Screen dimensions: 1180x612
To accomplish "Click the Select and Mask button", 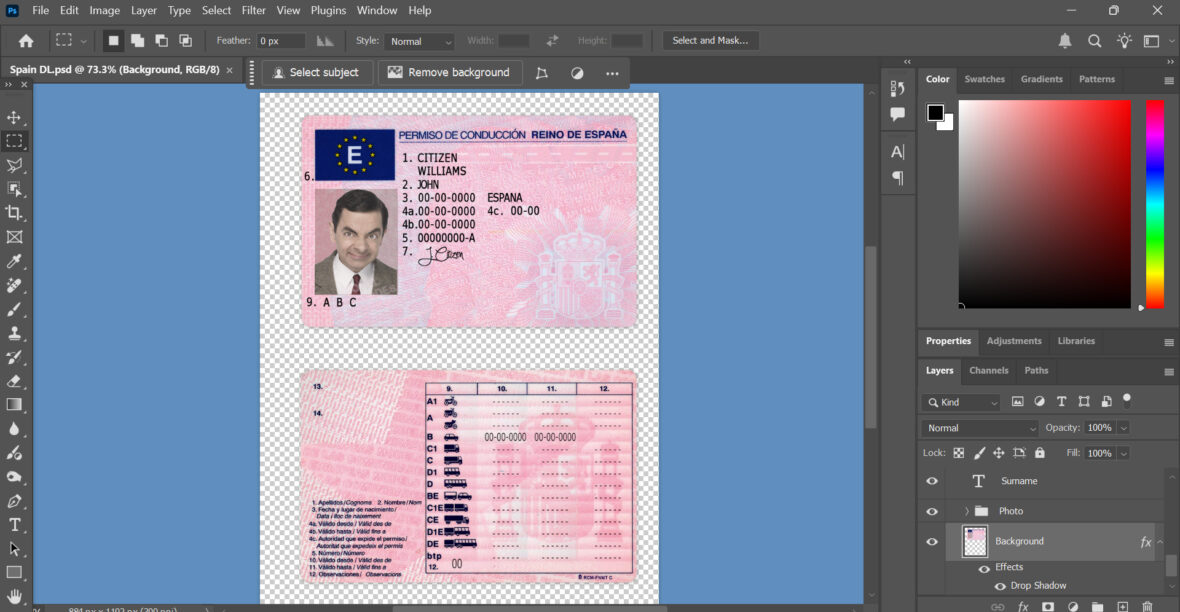I will pos(710,41).
